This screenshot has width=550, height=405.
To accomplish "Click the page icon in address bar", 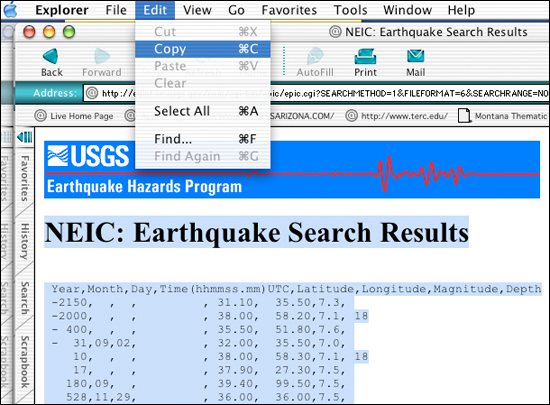I will coord(92,93).
